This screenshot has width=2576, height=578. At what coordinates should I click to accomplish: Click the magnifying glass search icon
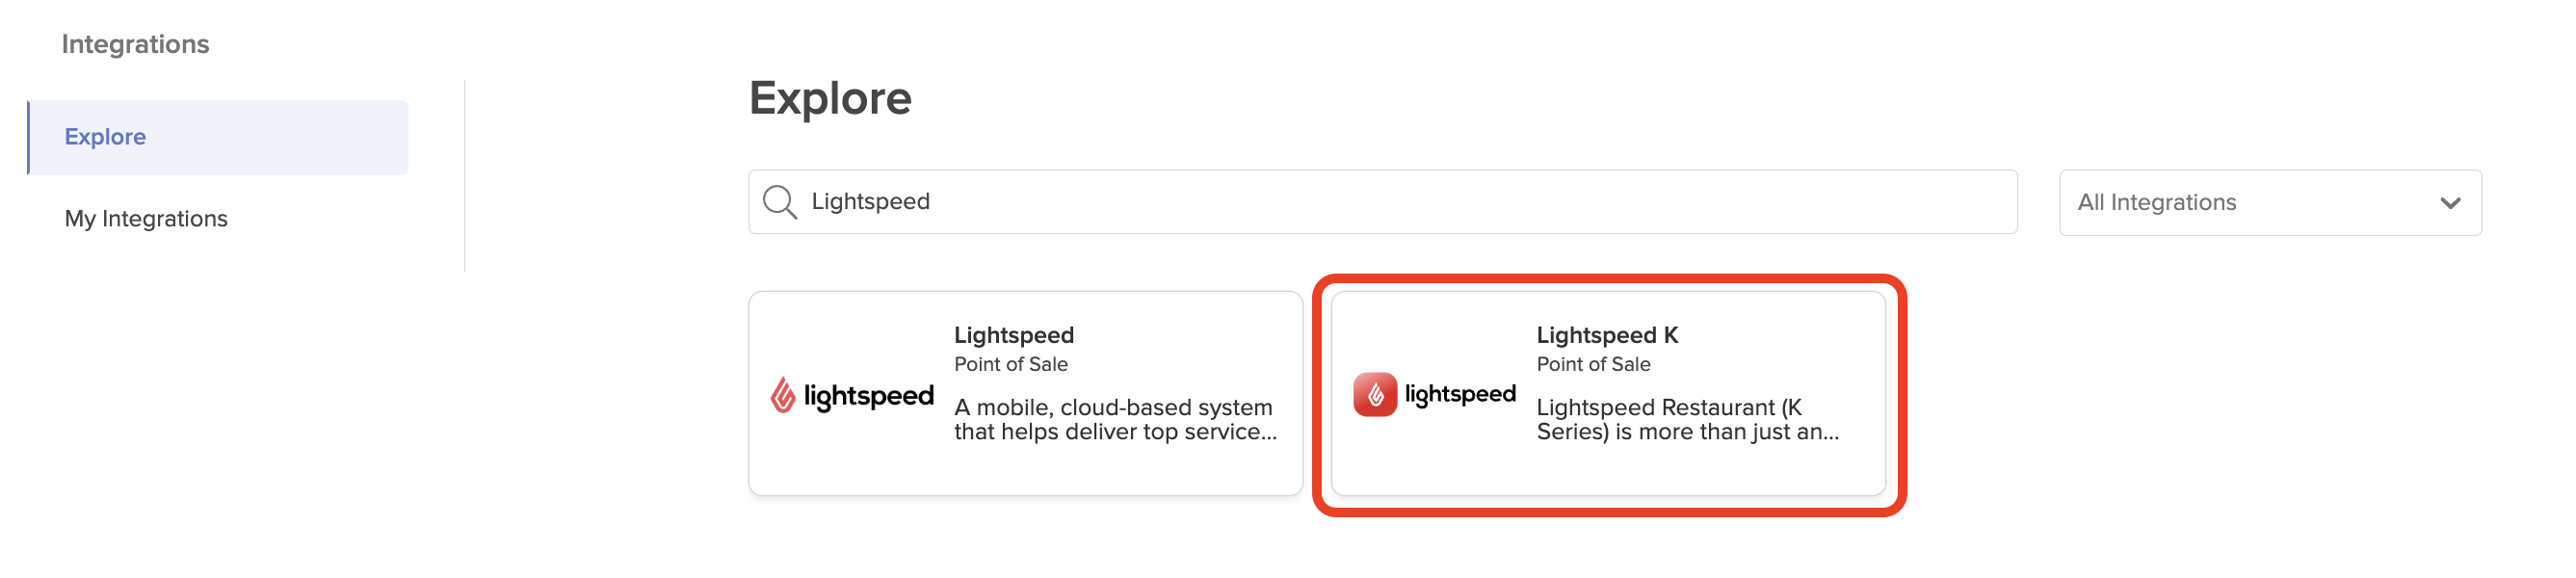pyautogui.click(x=779, y=202)
